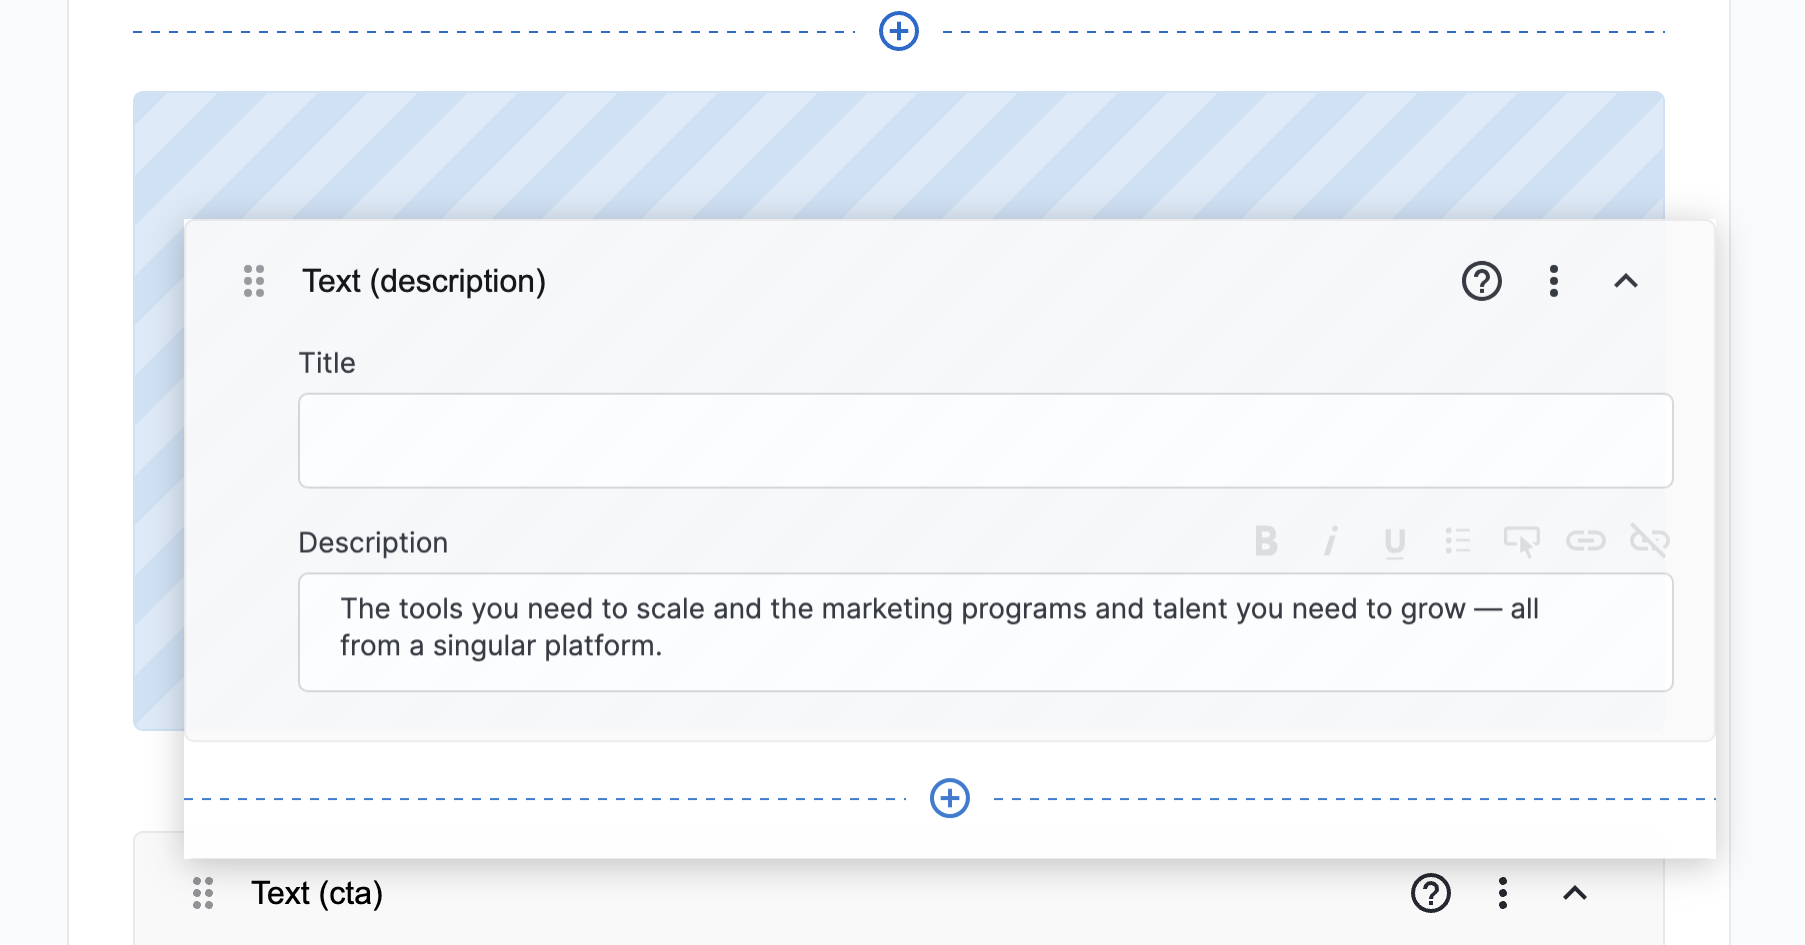Click the button/cursor insert icon in toolbar
This screenshot has width=1805, height=945.
point(1521,541)
